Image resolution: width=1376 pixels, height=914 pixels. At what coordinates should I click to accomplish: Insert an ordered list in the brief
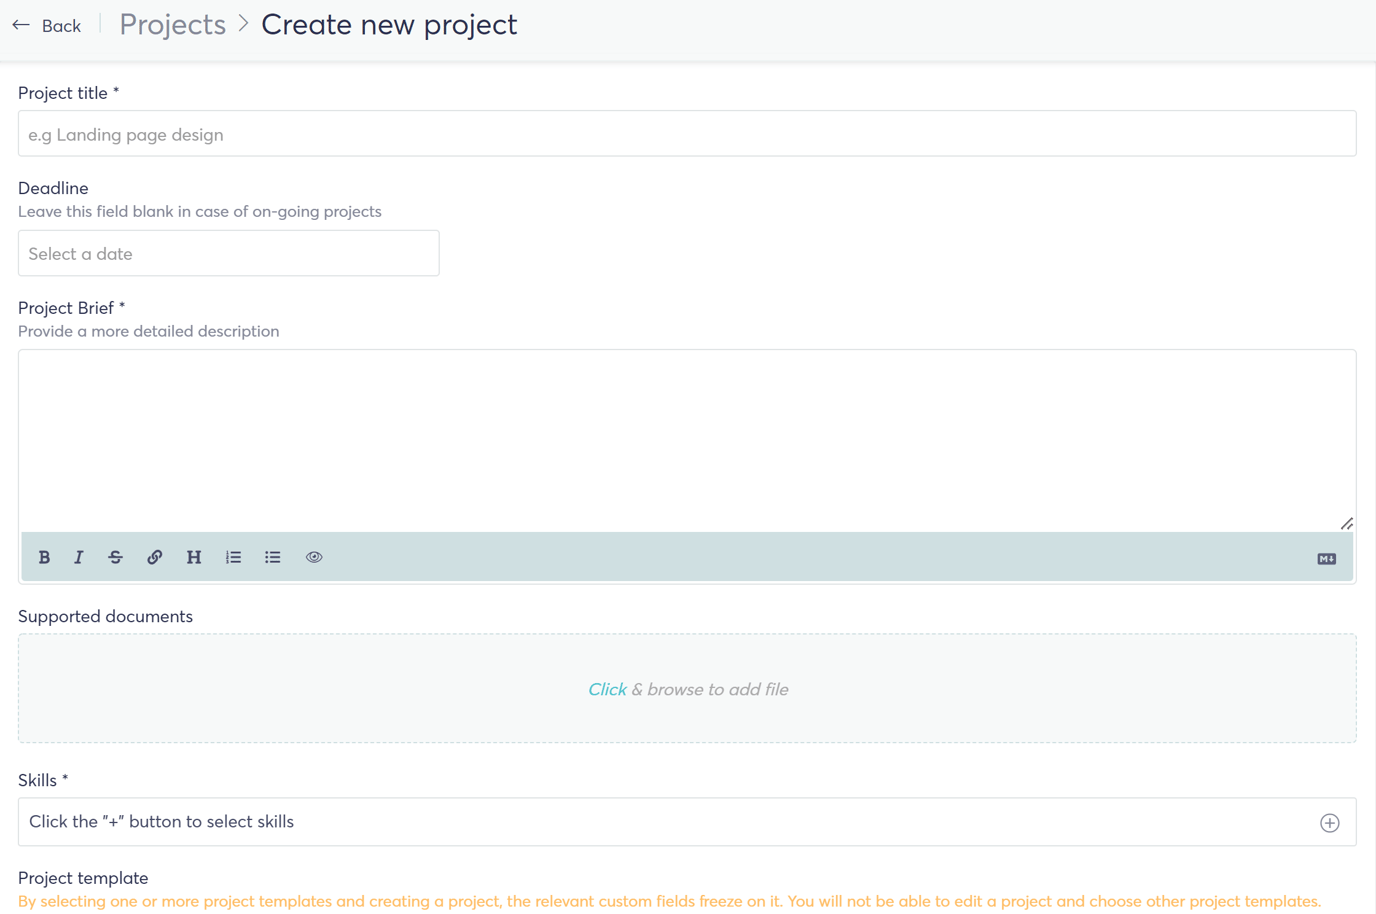coord(233,557)
